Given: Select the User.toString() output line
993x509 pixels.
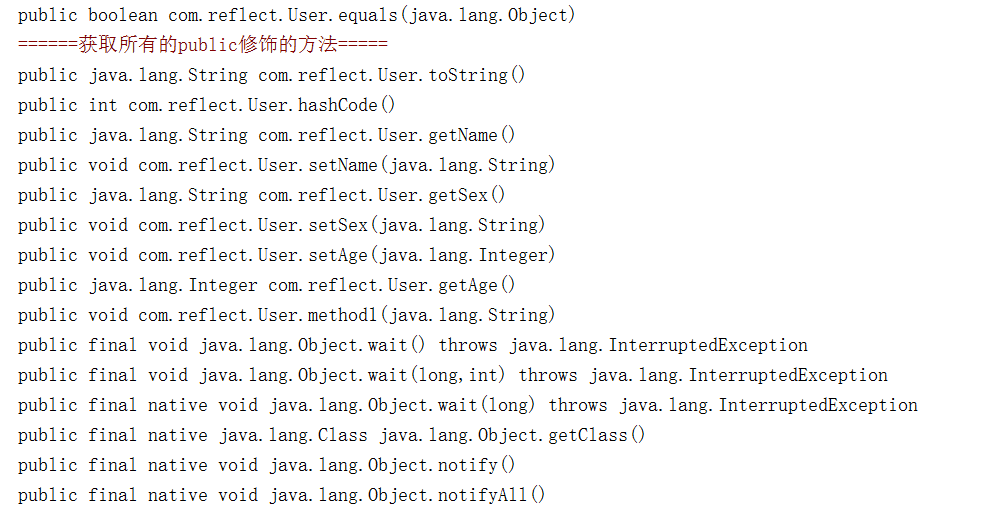Looking at the screenshot, I should pos(271,75).
